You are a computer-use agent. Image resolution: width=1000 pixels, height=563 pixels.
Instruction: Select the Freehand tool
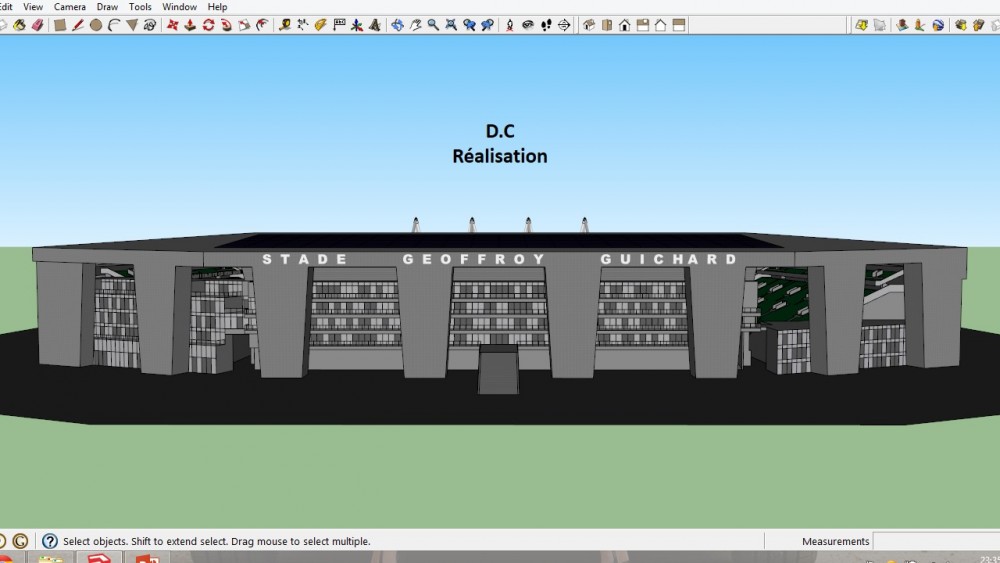tap(149, 25)
